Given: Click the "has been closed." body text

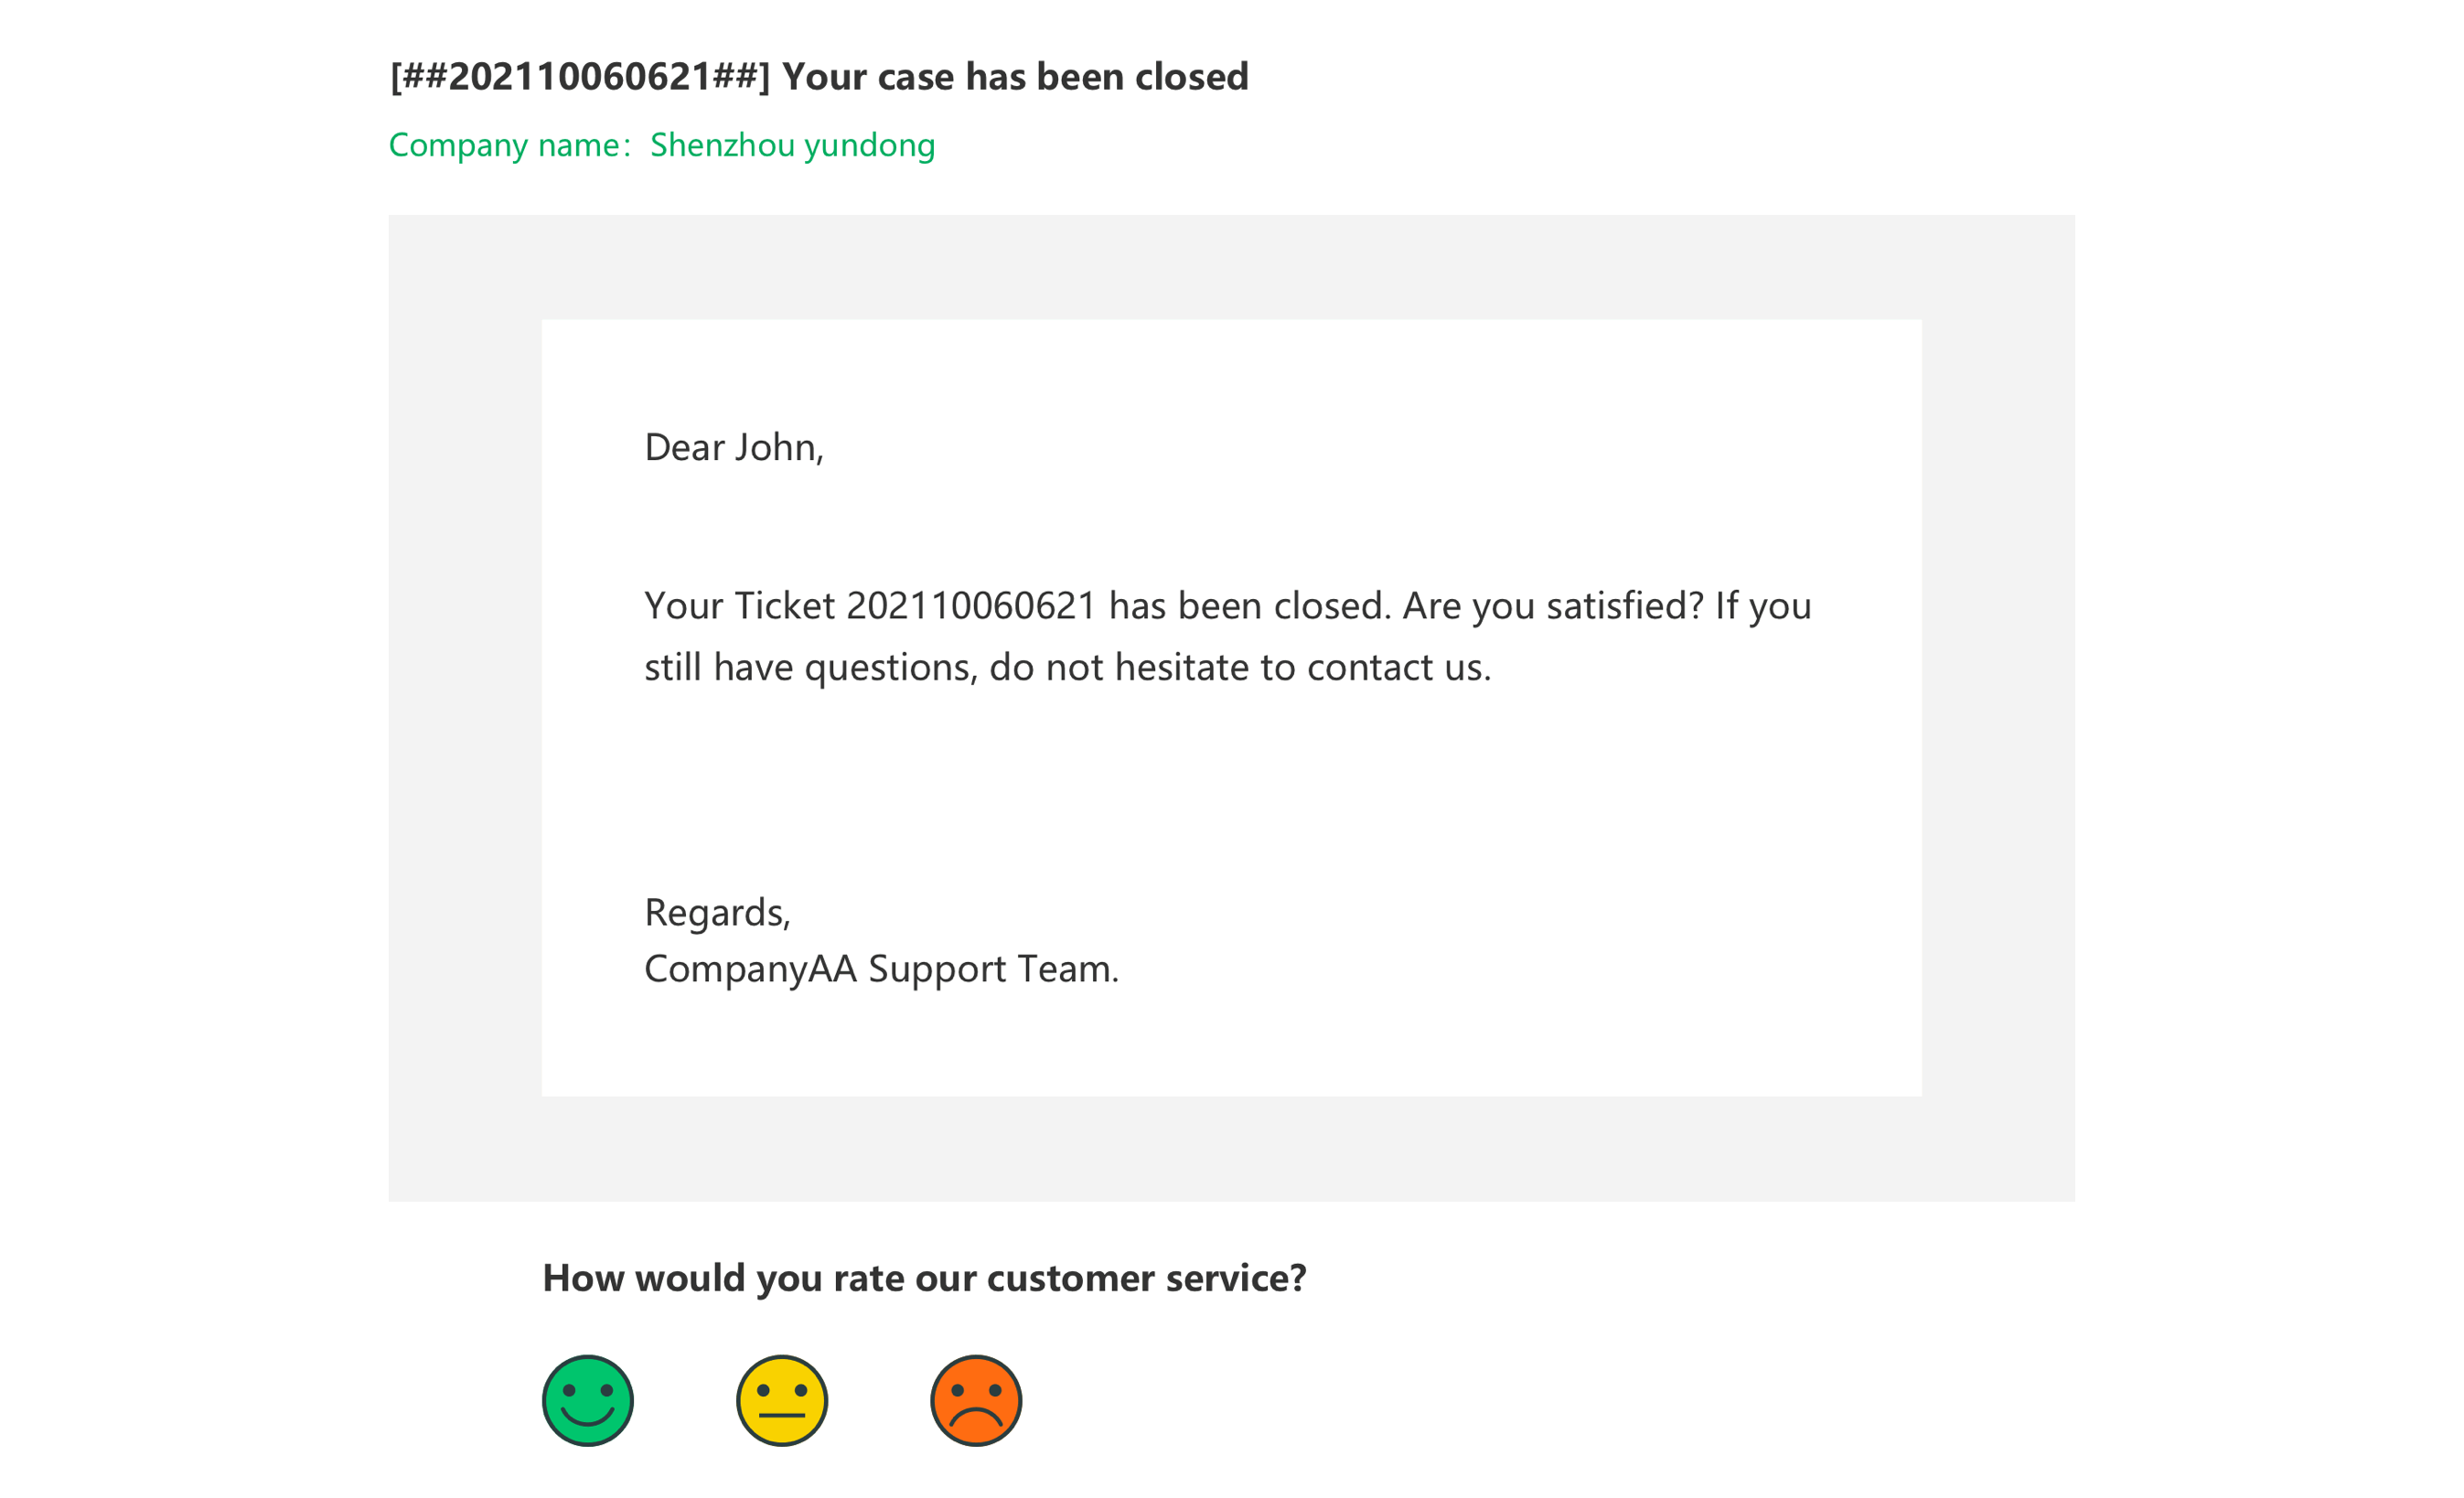Looking at the screenshot, I should click(x=1249, y=606).
